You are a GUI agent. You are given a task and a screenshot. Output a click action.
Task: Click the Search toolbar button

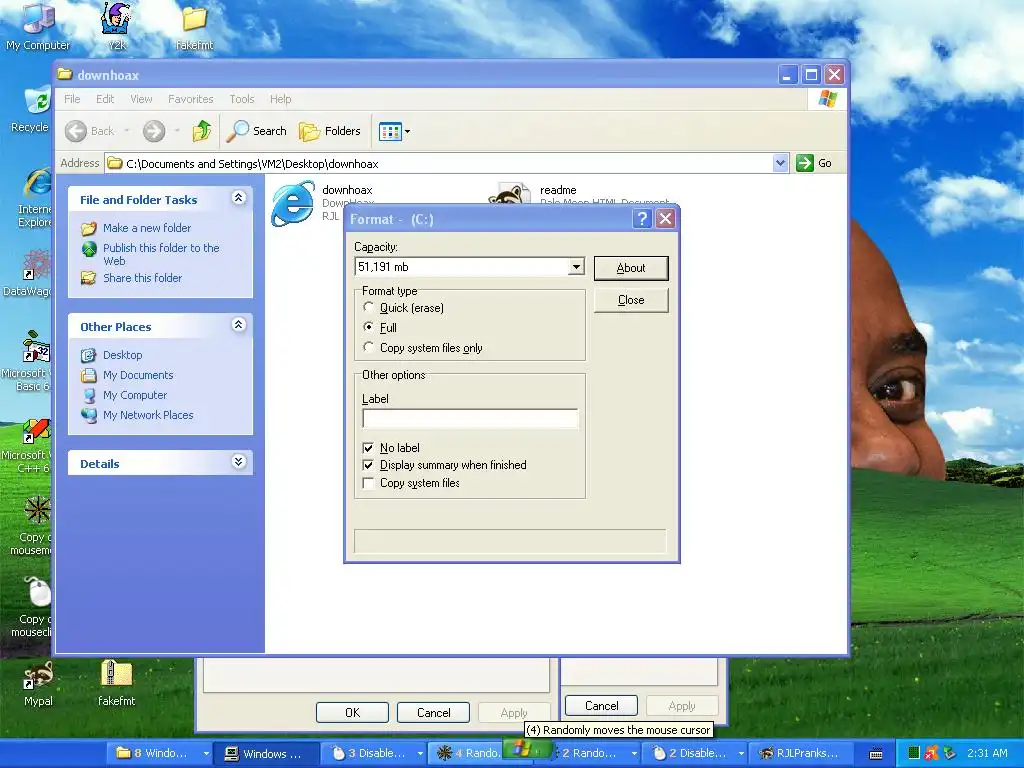pos(257,131)
